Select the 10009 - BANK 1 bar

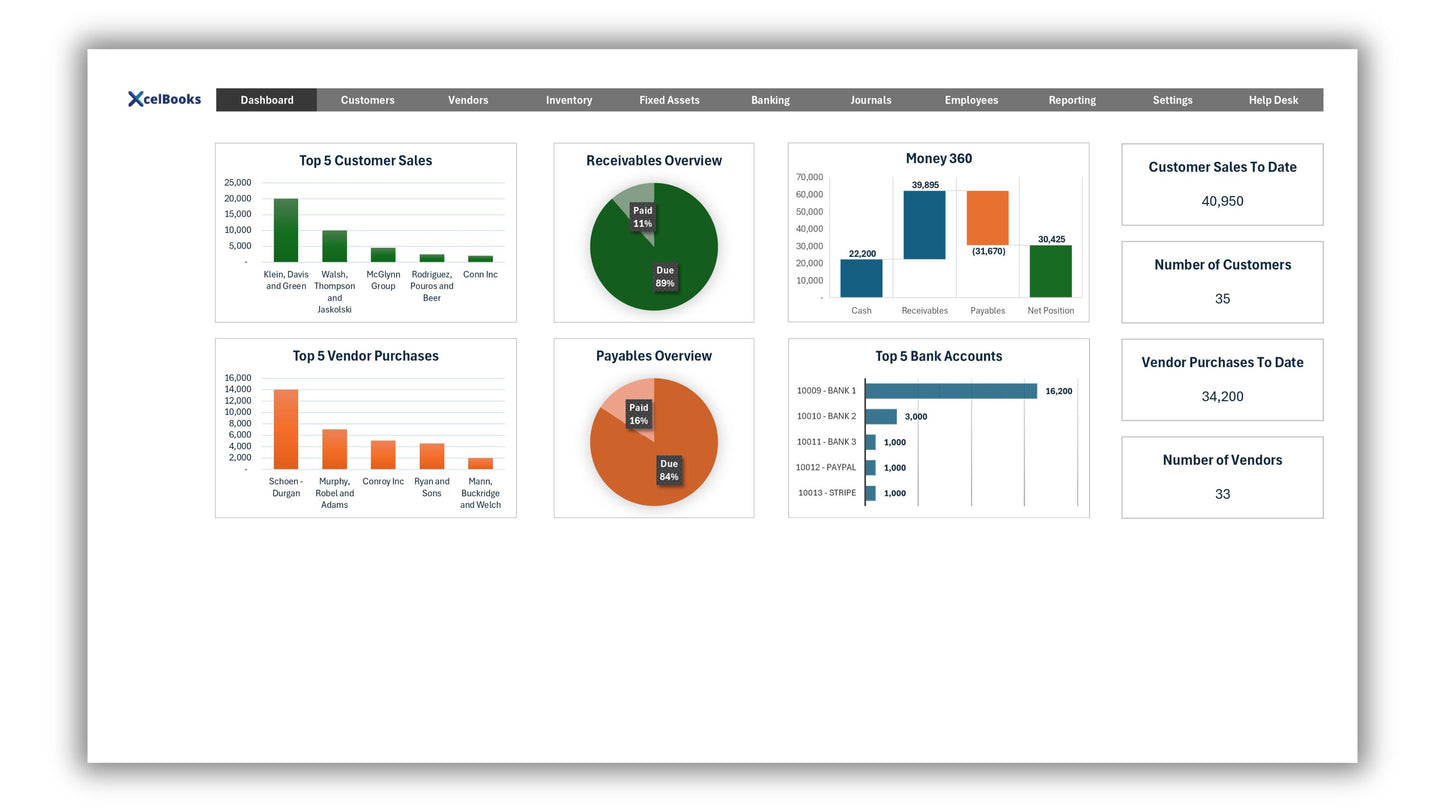[x=951, y=391]
